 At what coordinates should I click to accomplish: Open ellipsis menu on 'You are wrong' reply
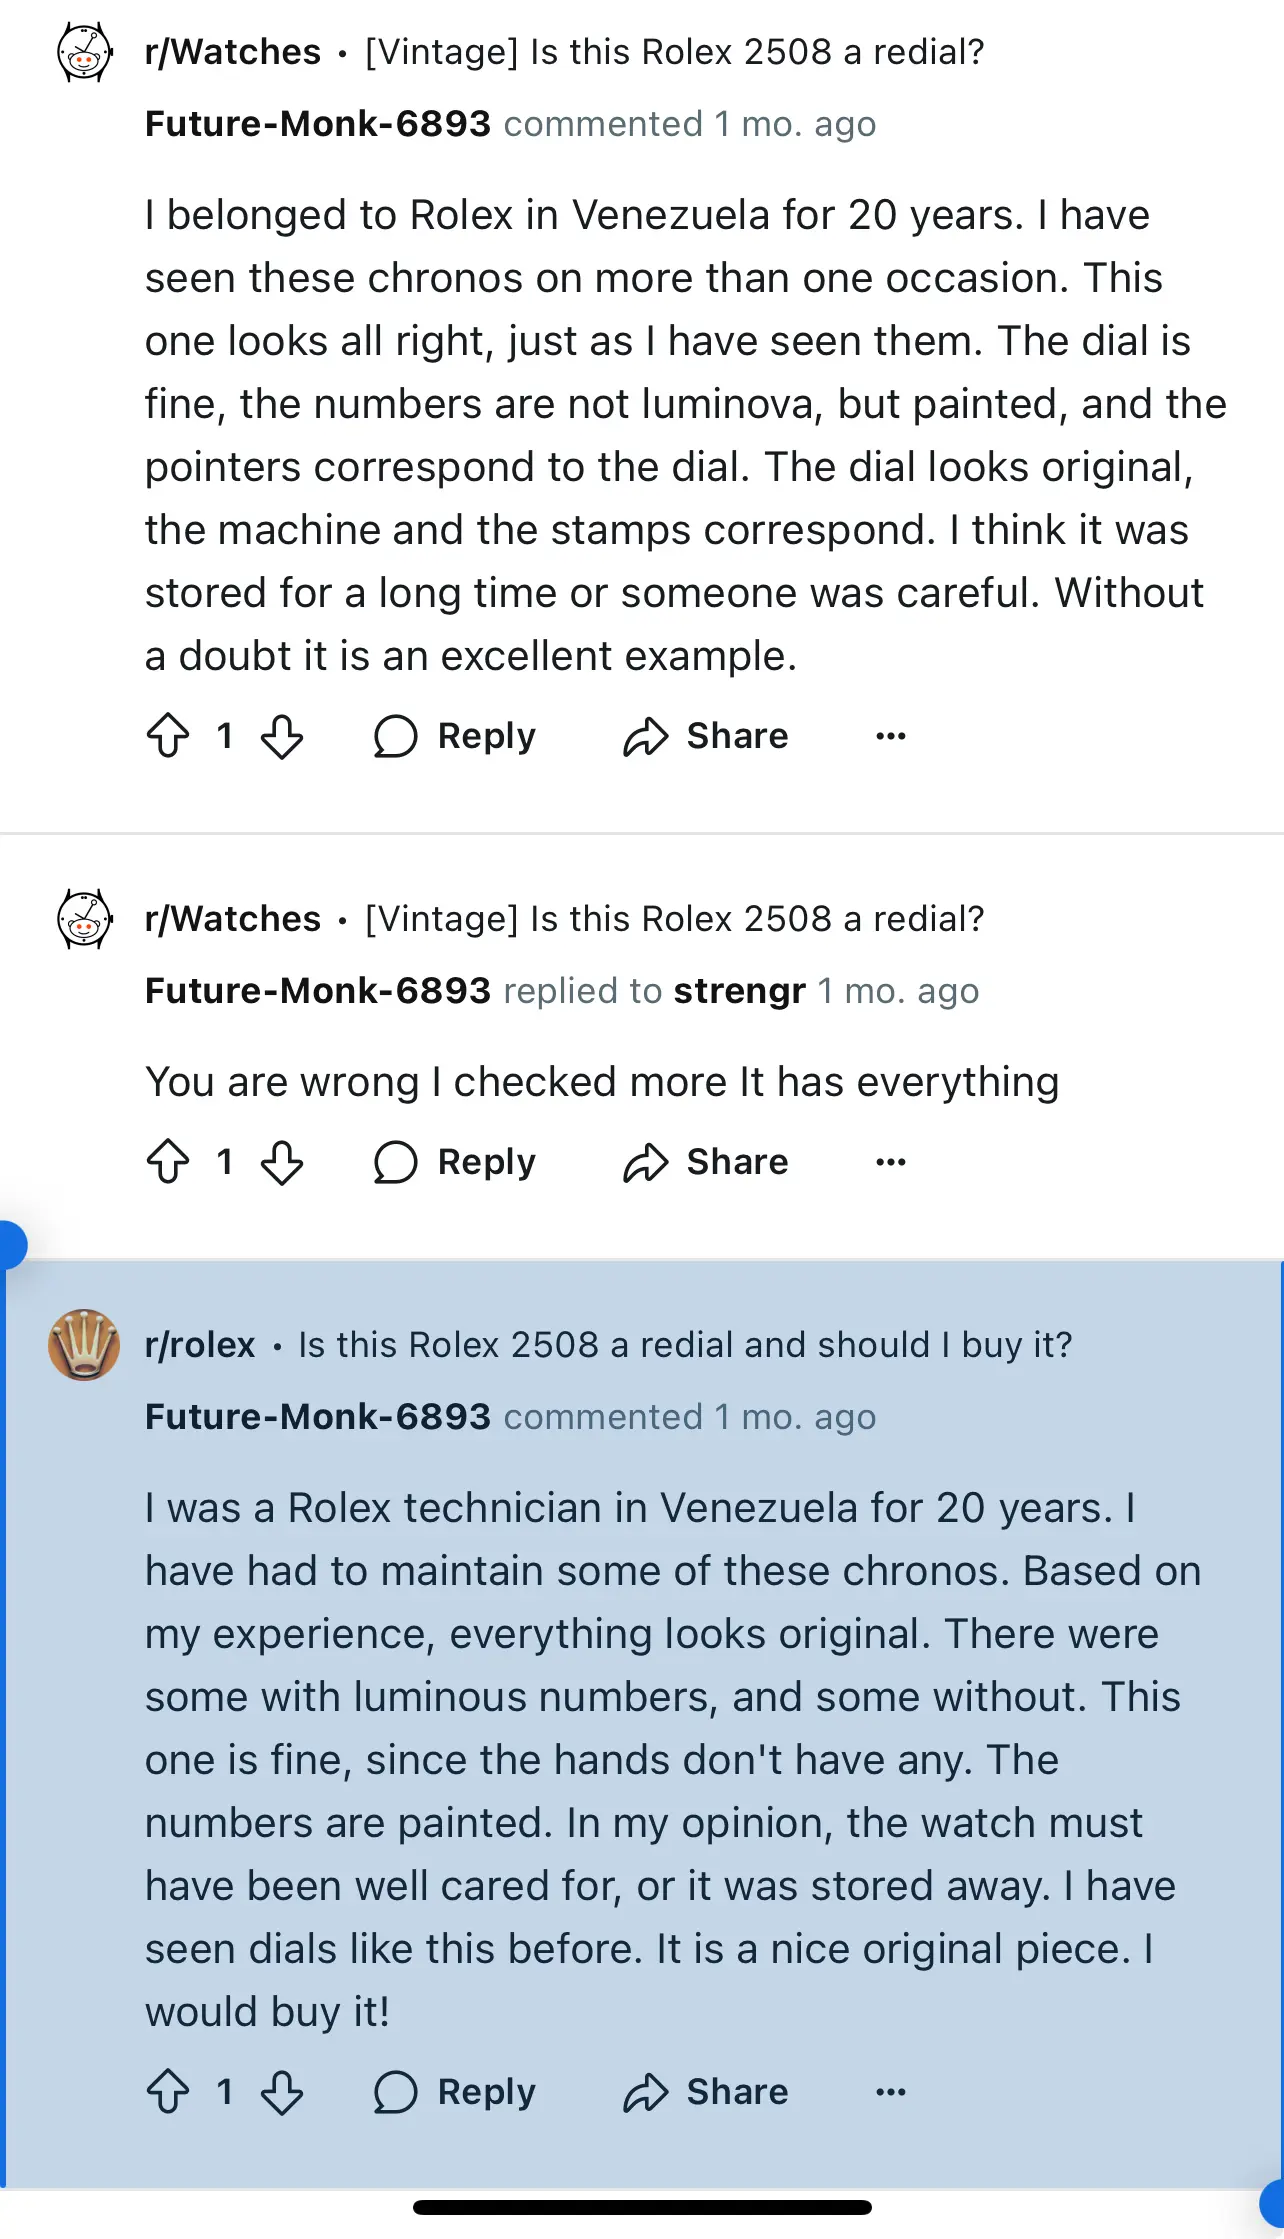890,1162
